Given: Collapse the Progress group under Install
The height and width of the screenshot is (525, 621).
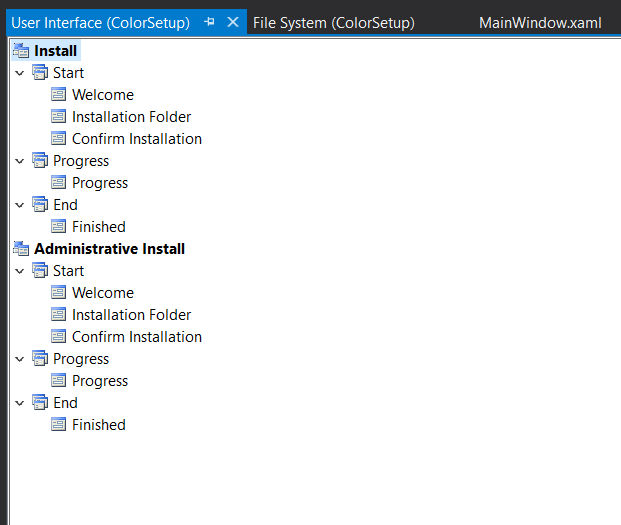Looking at the screenshot, I should tap(19, 161).
